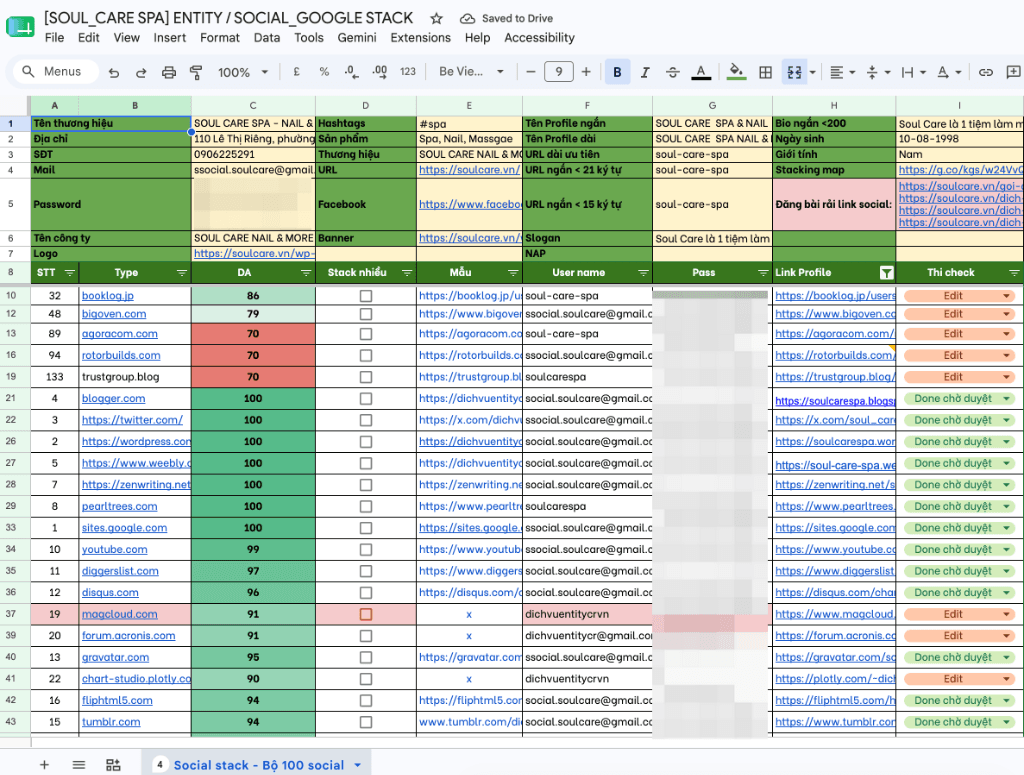This screenshot has width=1024, height=775.
Task: Format as percent
Action: pos(324,72)
